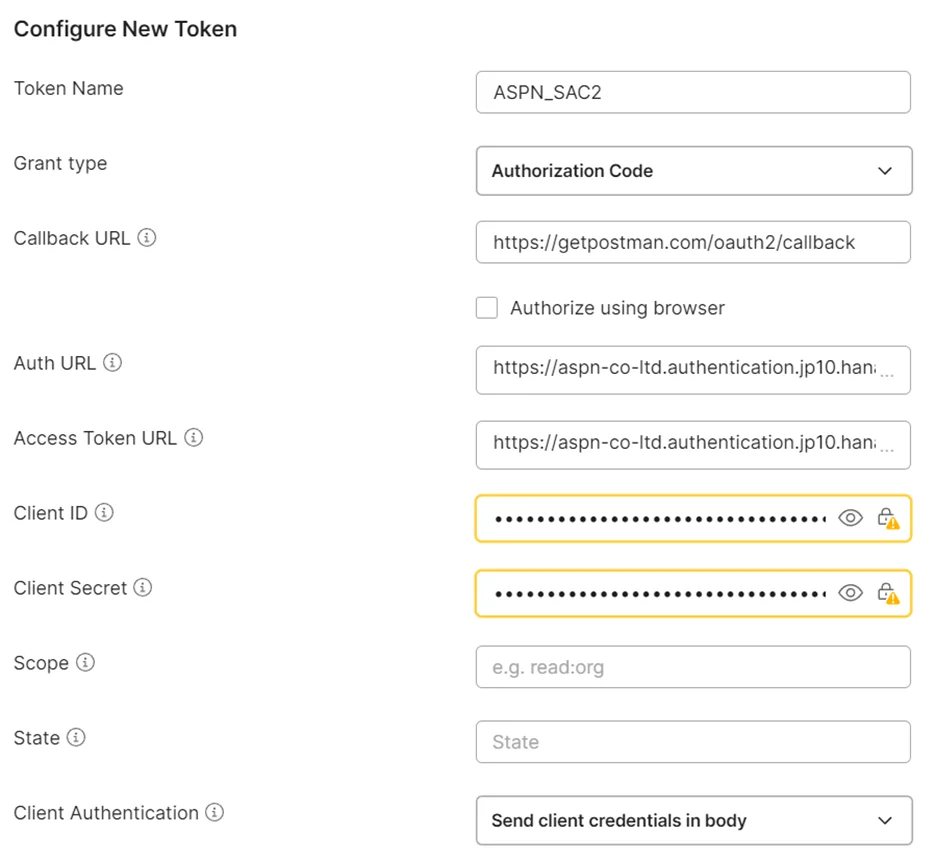The width and height of the screenshot is (935, 860).
Task: Click info icon beside Auth URL label
Action: [x=113, y=363]
